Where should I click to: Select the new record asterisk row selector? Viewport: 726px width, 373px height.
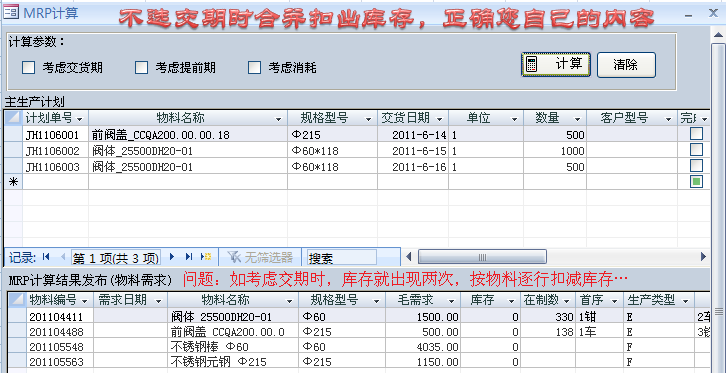tap(13, 182)
